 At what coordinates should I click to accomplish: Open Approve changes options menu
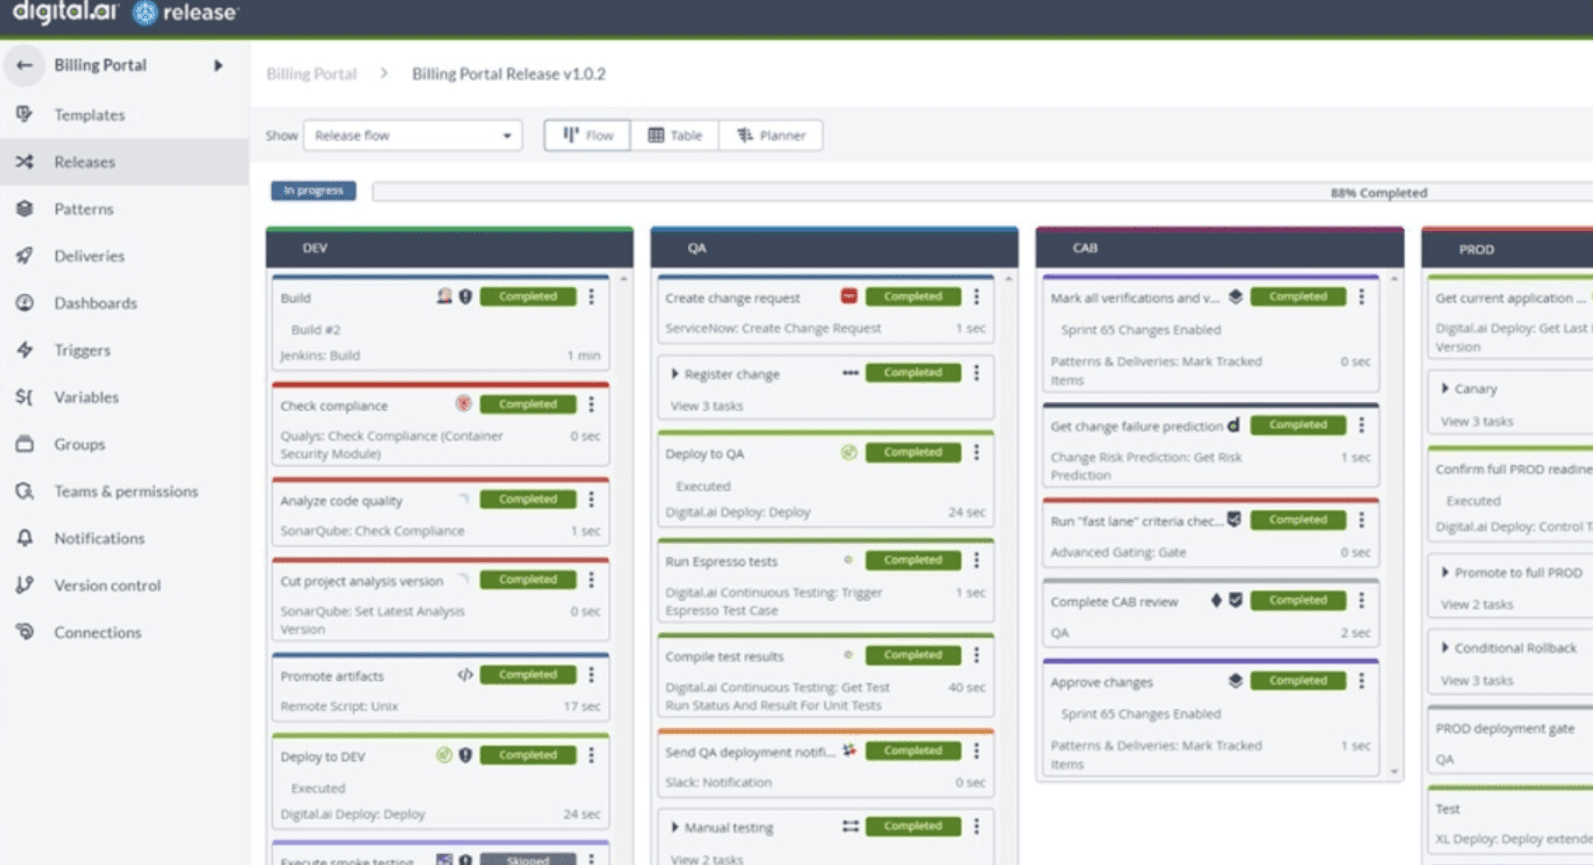coord(1362,681)
